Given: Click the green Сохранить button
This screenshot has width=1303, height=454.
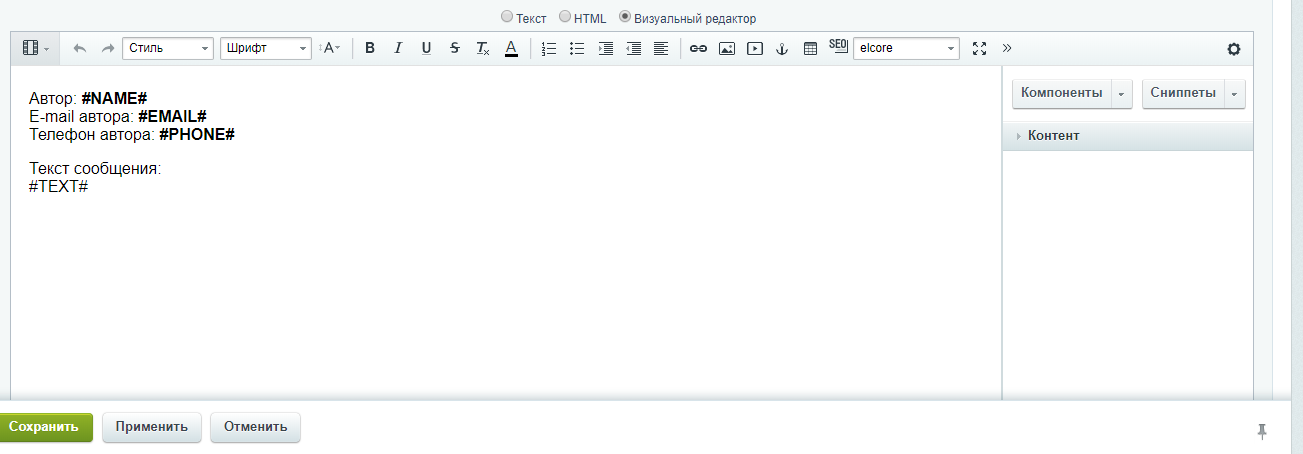Looking at the screenshot, I should click(x=44, y=427).
